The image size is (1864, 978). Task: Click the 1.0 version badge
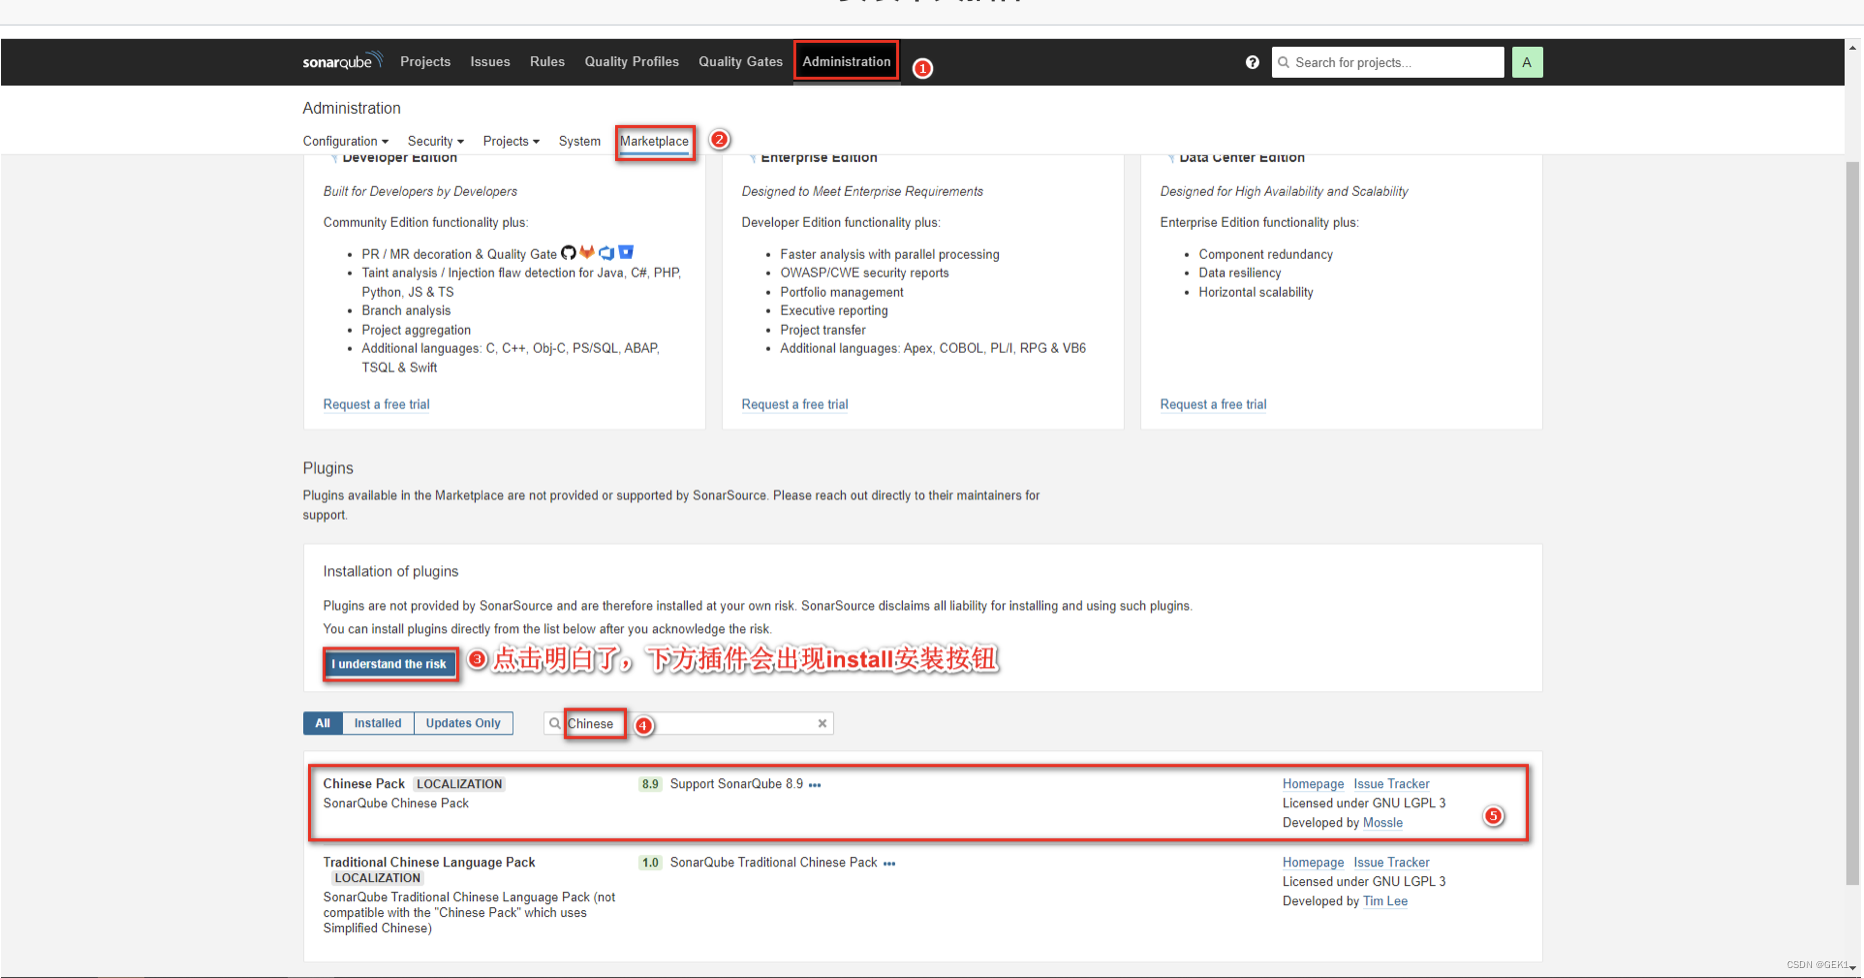[650, 862]
